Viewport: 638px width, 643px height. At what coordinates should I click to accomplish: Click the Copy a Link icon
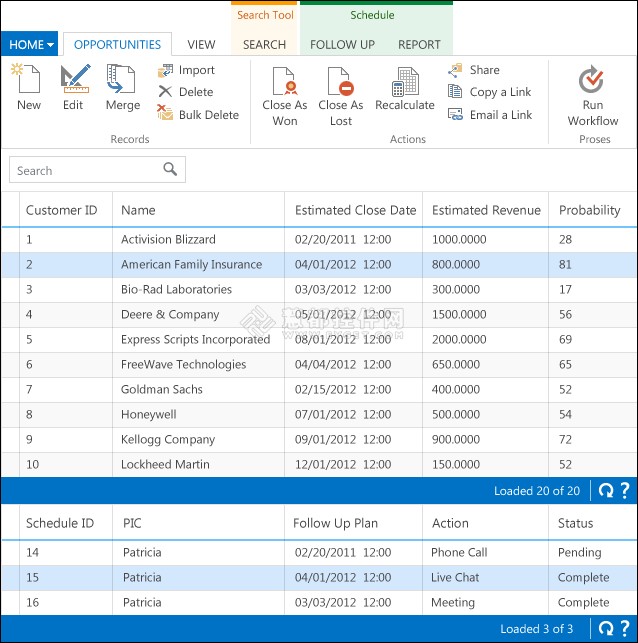[x=455, y=91]
